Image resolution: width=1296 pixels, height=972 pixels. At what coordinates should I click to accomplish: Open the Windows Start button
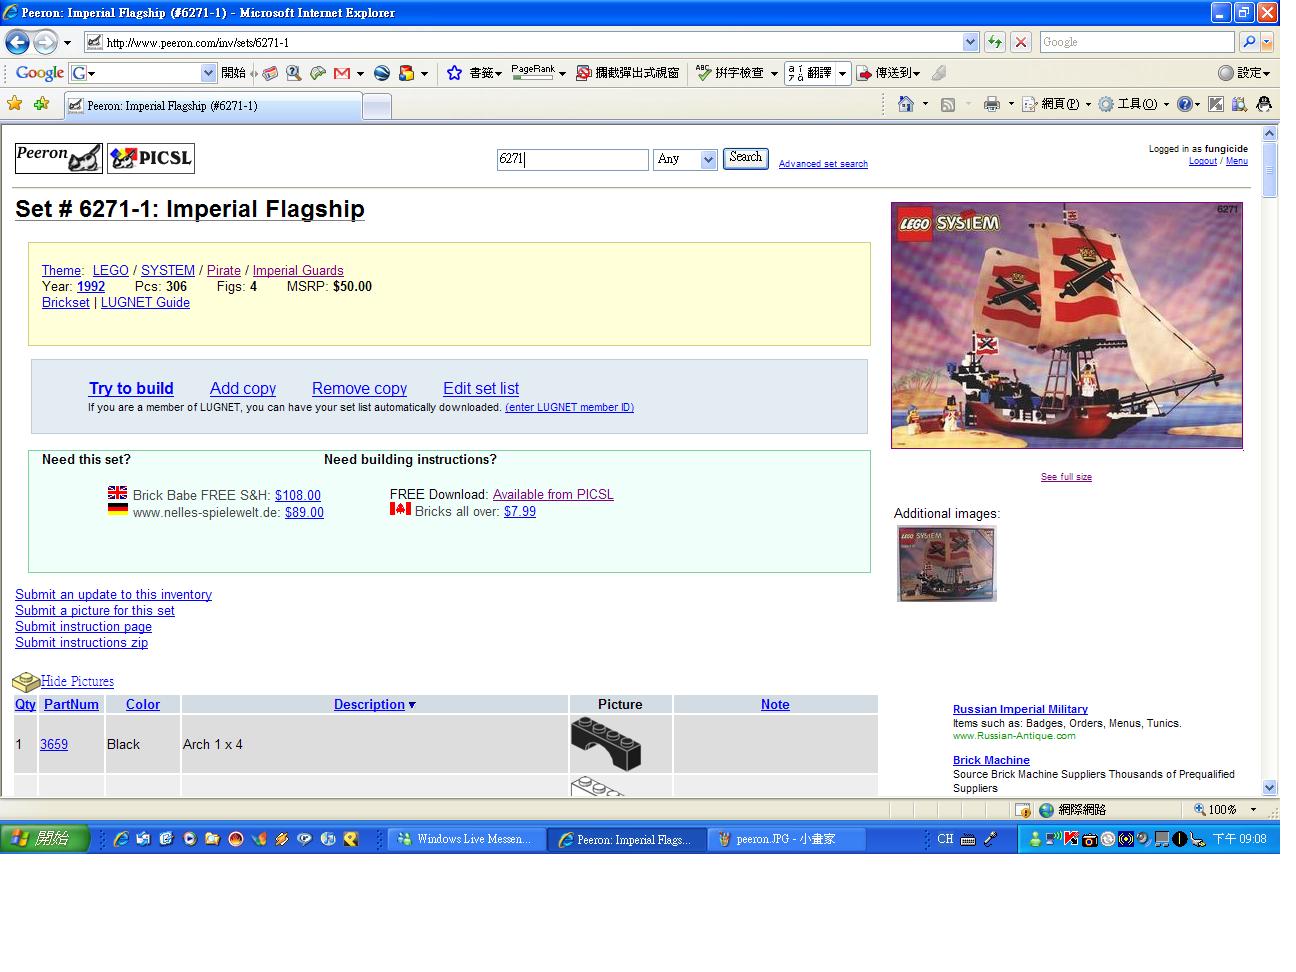[45, 838]
